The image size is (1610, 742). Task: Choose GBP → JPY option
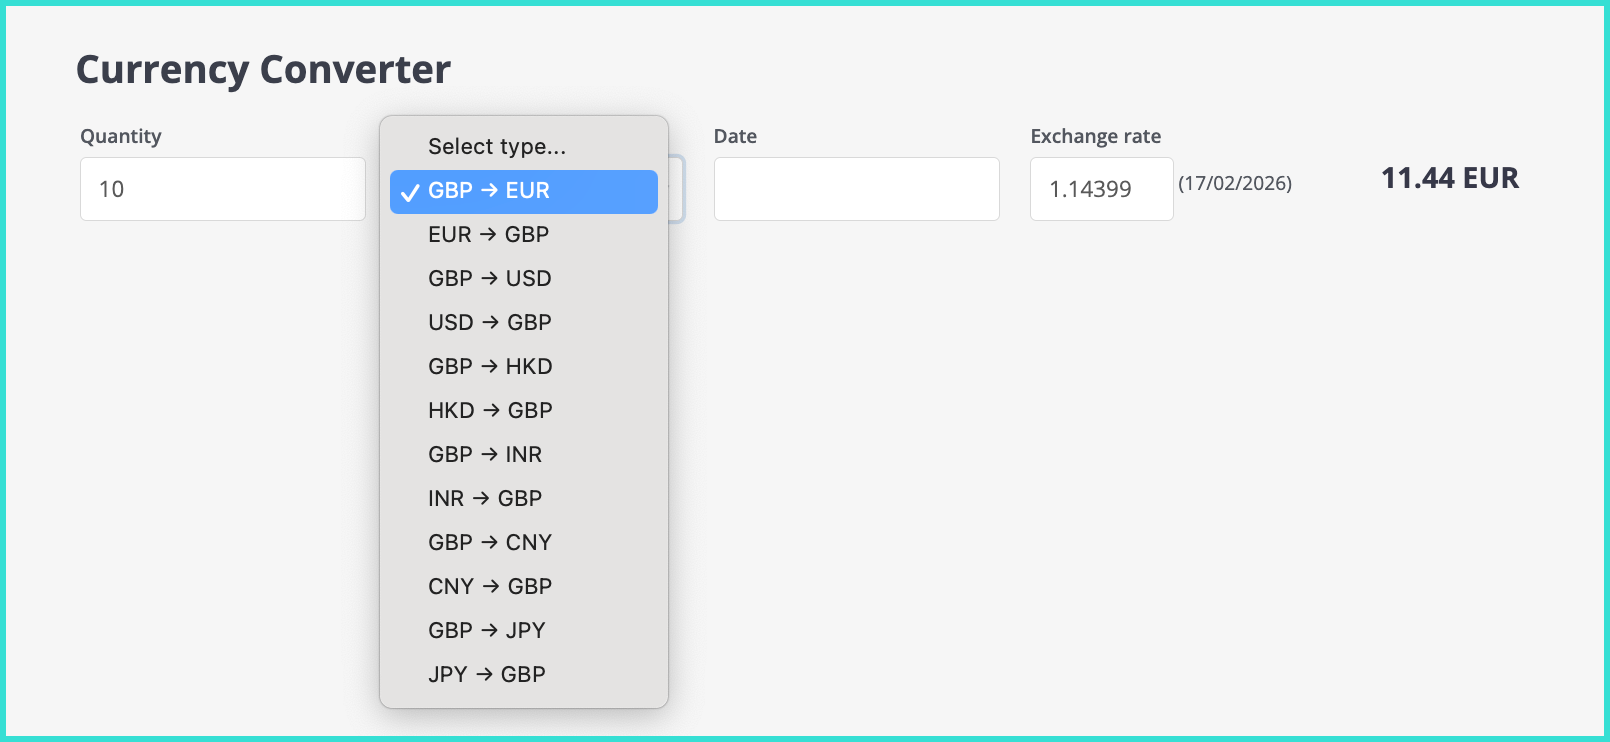click(x=487, y=631)
